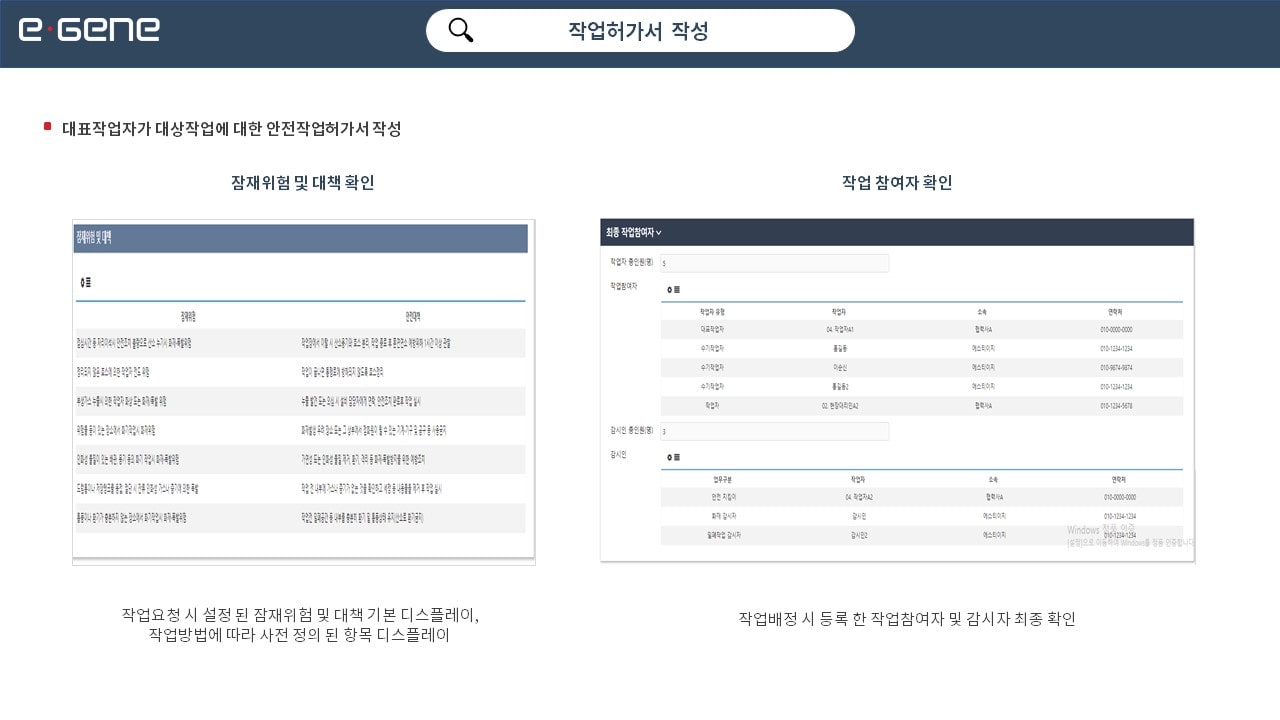Click the 작업자 총인원(명) input field
This screenshot has width=1280, height=720.
[774, 263]
